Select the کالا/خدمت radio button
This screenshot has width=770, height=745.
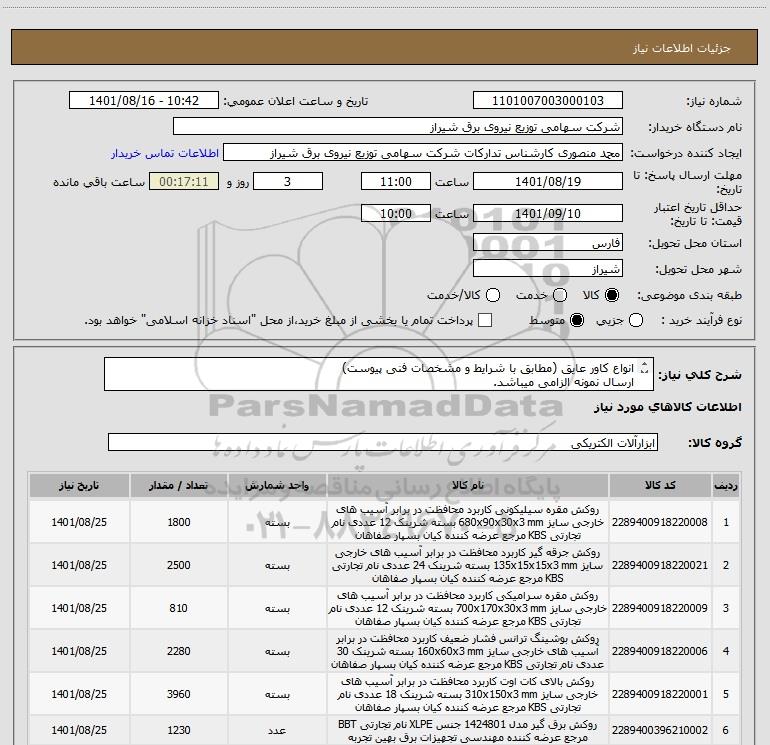[493, 295]
